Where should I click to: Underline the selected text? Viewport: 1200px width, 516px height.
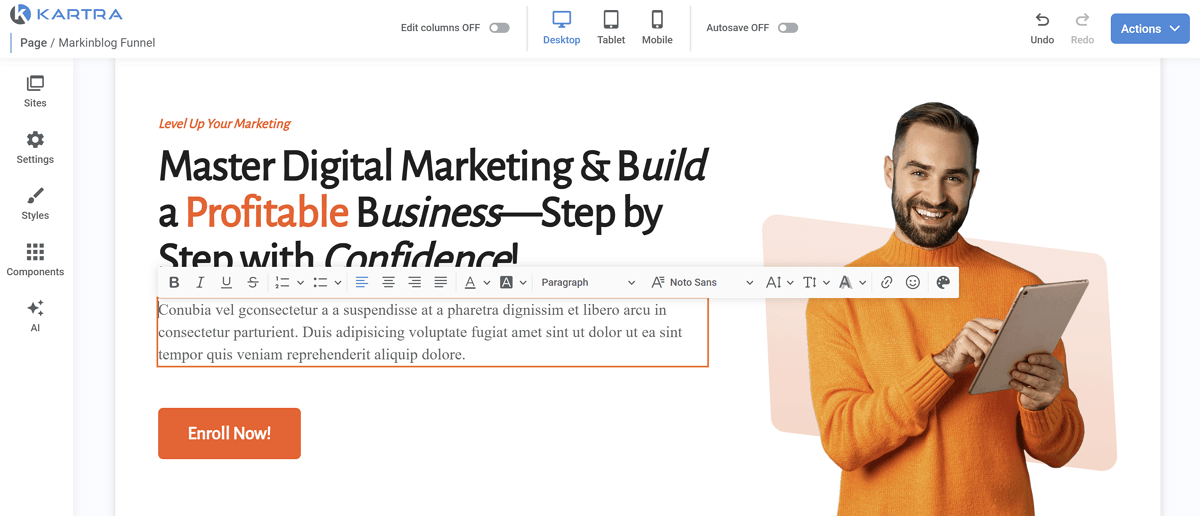tap(226, 283)
